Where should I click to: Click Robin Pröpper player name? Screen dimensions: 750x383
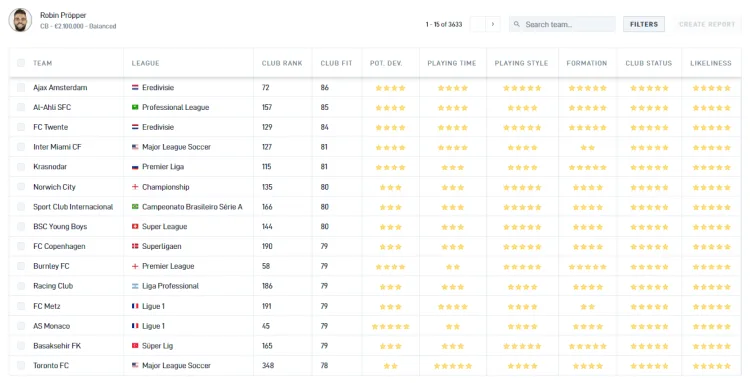pos(63,15)
